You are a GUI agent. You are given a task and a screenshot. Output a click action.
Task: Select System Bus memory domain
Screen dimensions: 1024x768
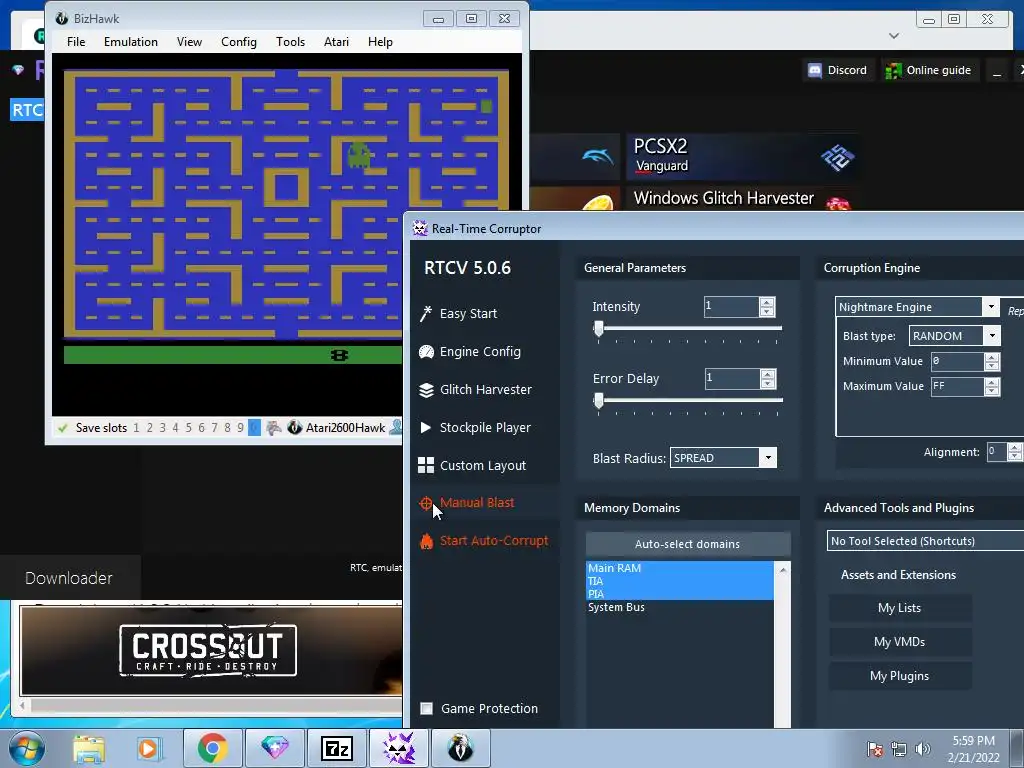pyautogui.click(x=680, y=607)
